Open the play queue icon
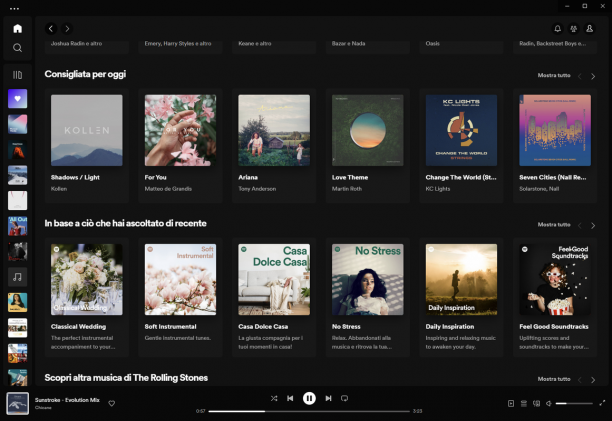This screenshot has height=421, width=612. coord(524,403)
